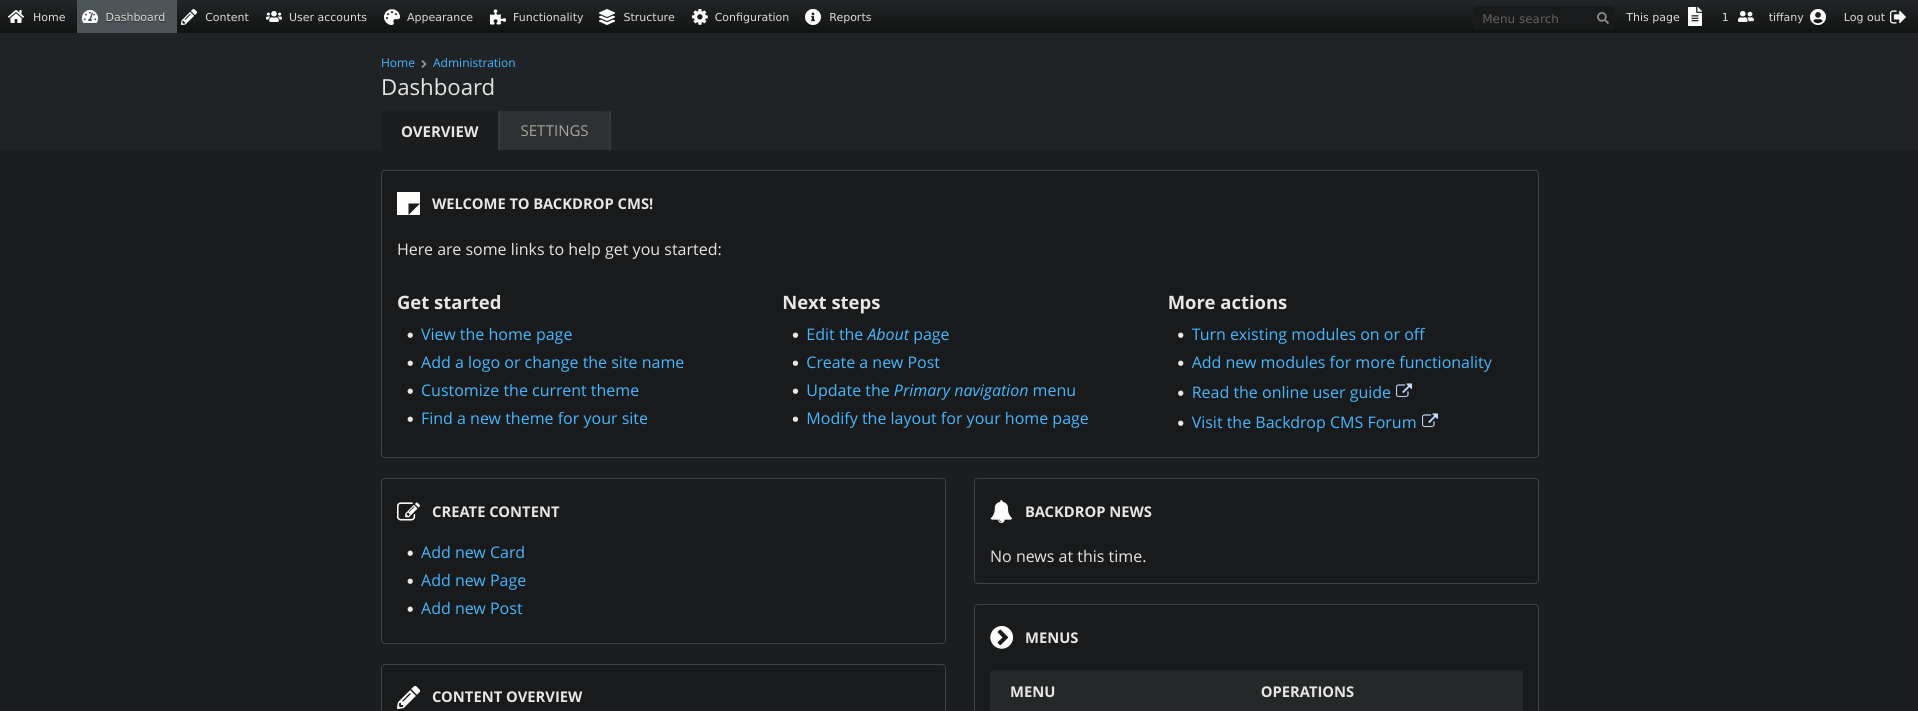Click Add new Post link
The image size is (1918, 711).
[472, 608]
